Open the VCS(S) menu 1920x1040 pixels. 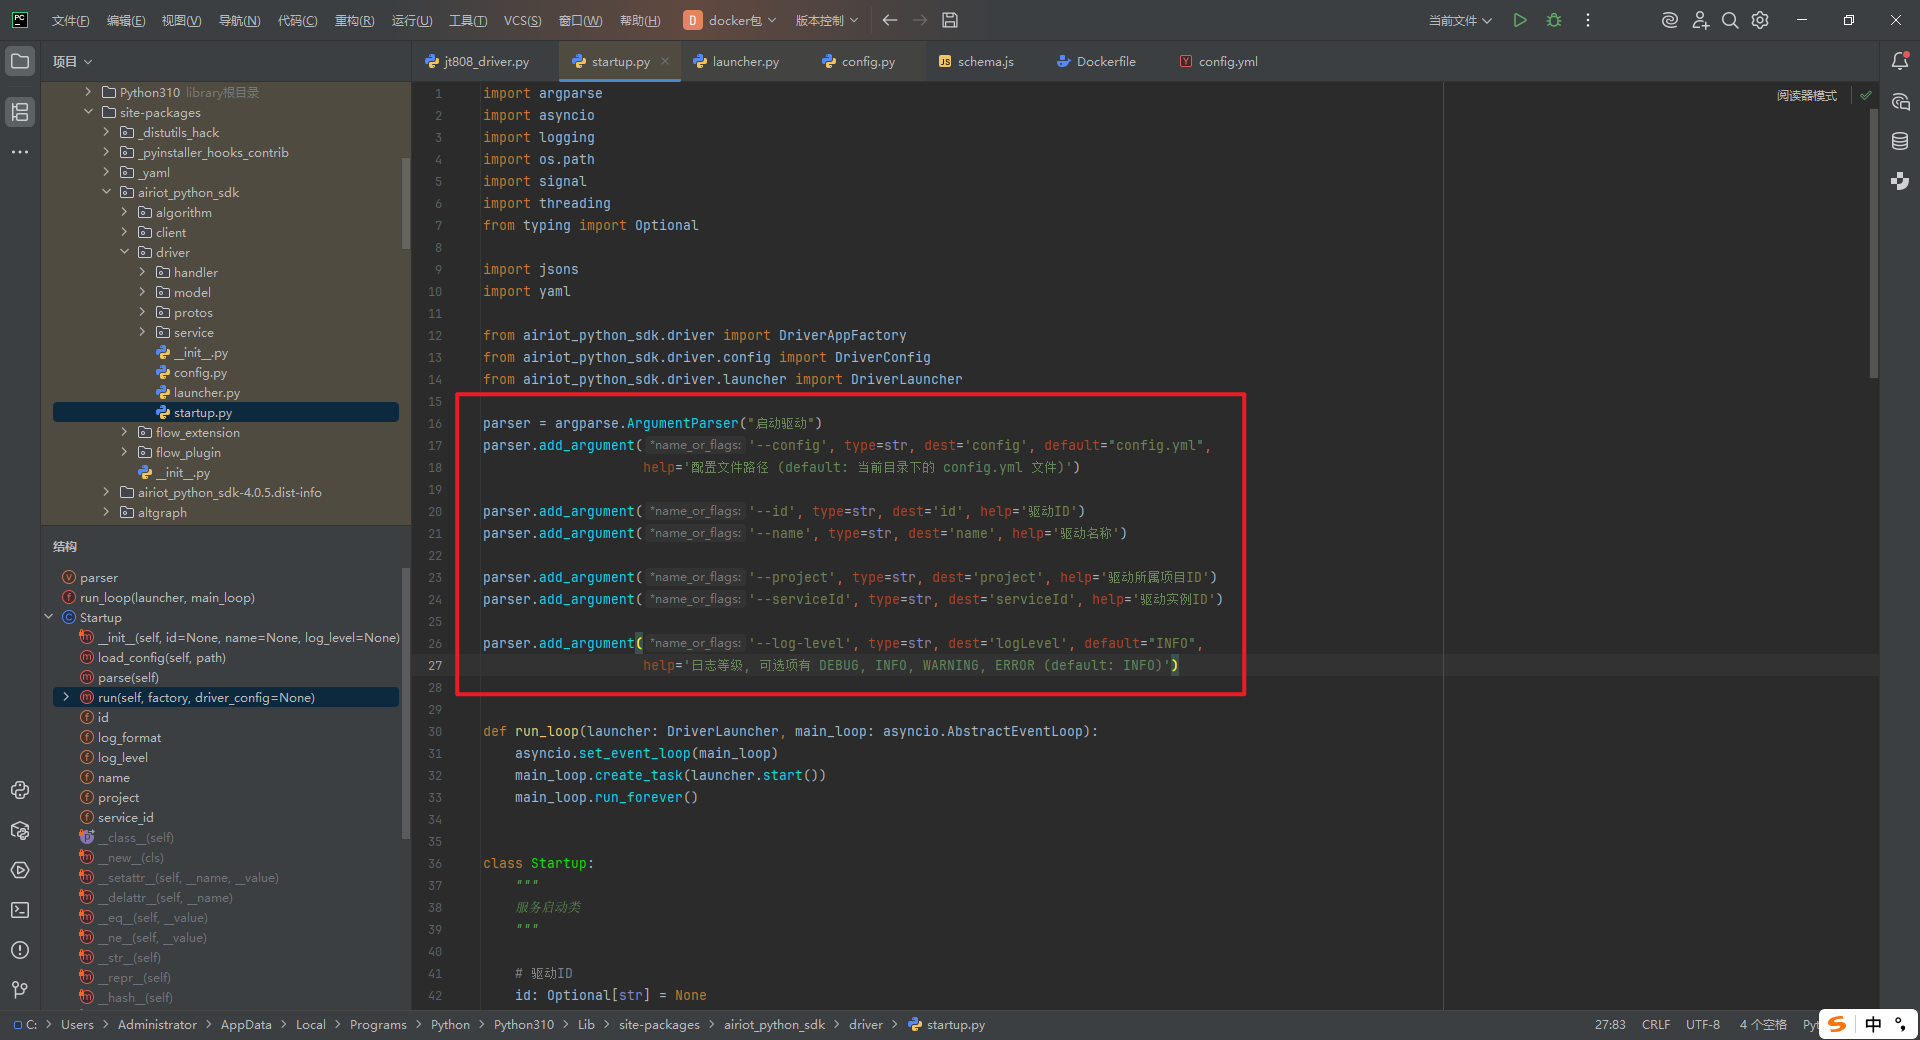(x=522, y=20)
